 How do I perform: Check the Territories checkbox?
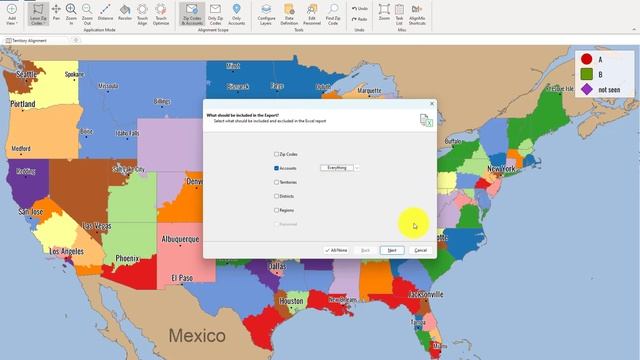pyautogui.click(x=276, y=182)
